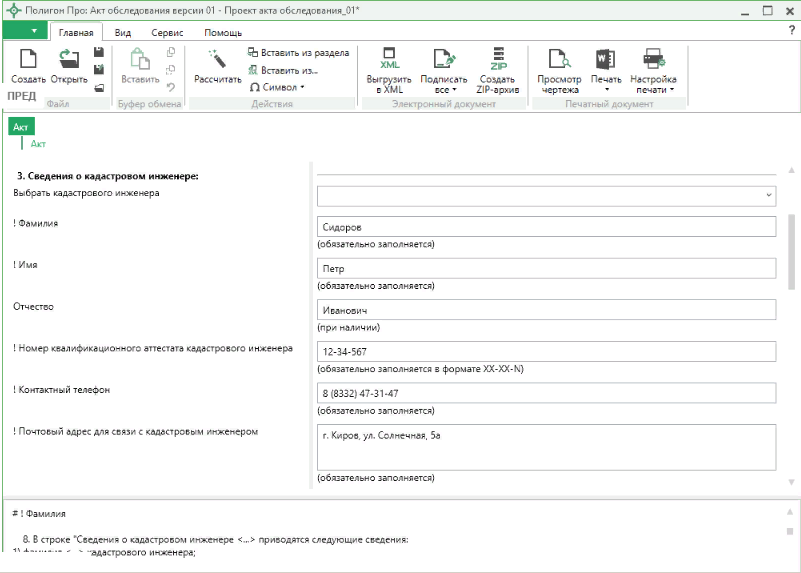Select the green Акт section tab
Viewport: 801px width, 573px height.
[x=21, y=126]
